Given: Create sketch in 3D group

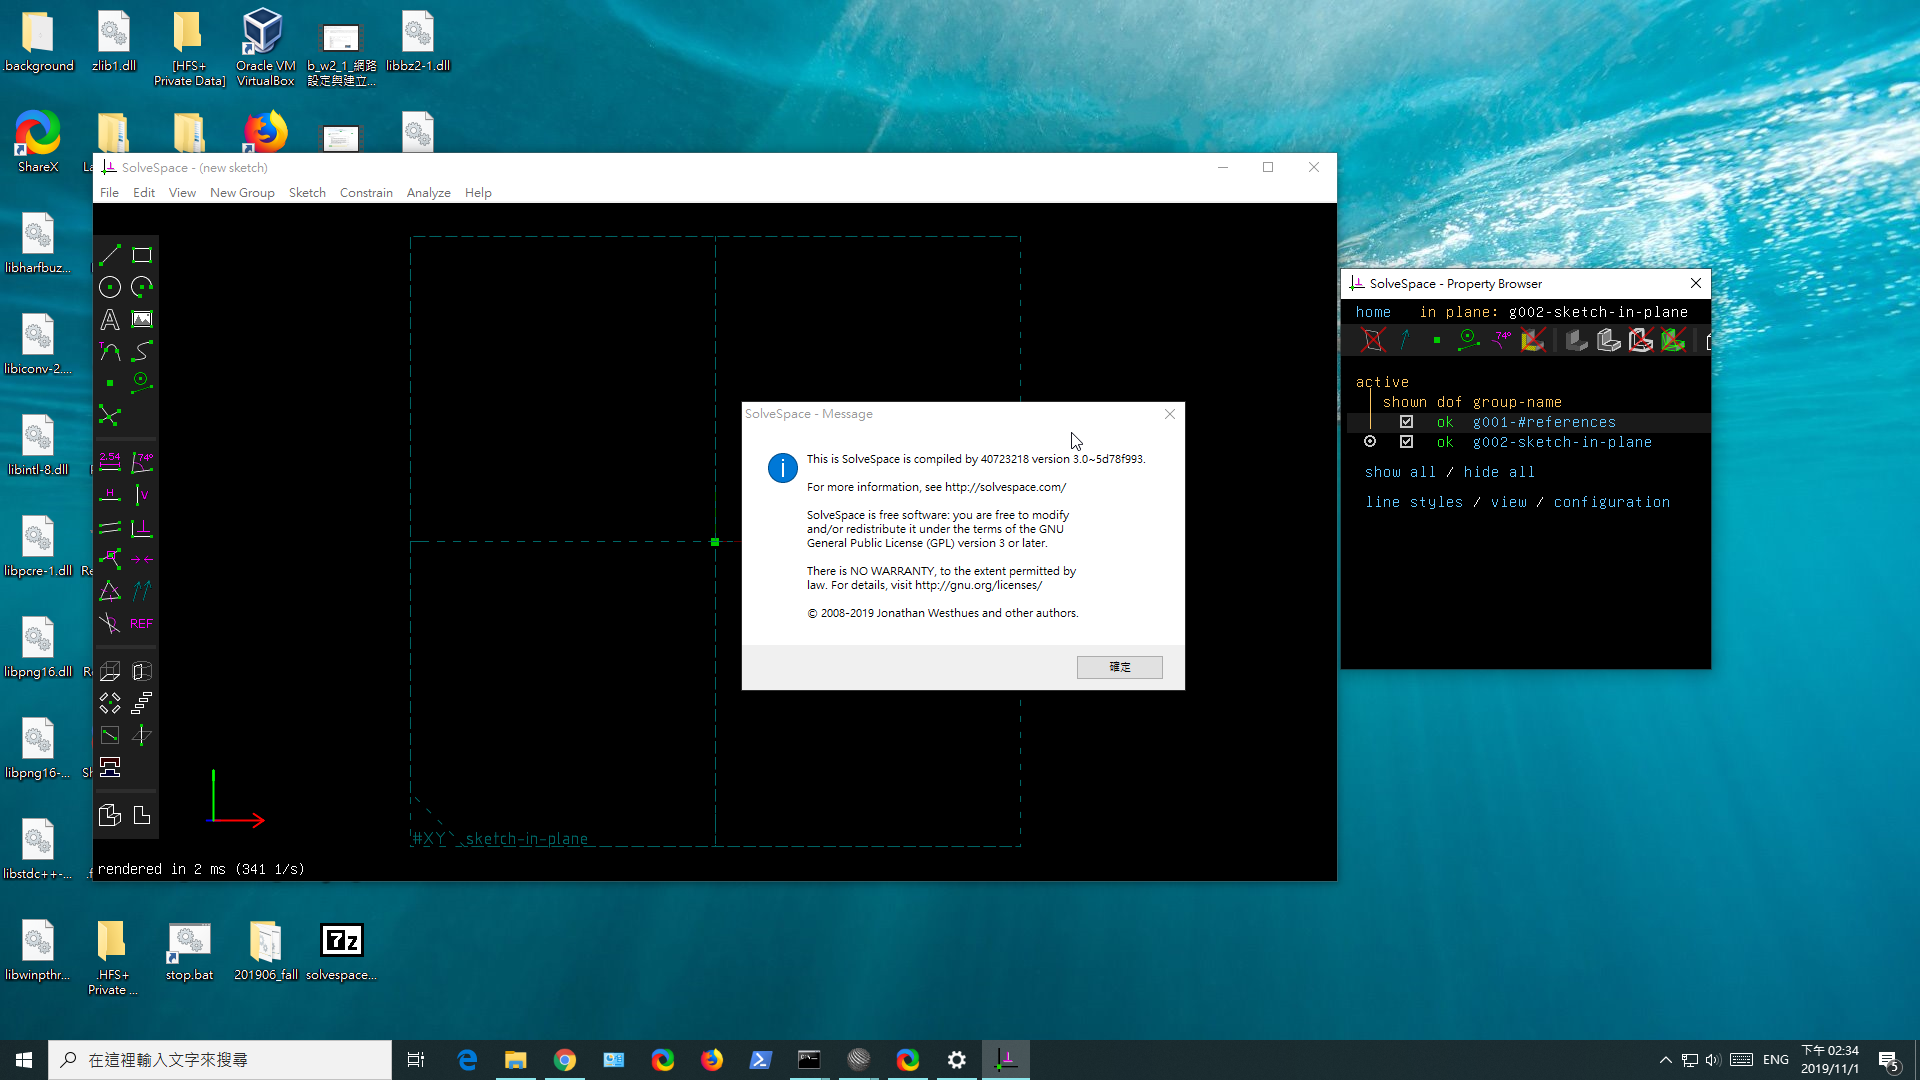Looking at the screenshot, I should point(142,735).
